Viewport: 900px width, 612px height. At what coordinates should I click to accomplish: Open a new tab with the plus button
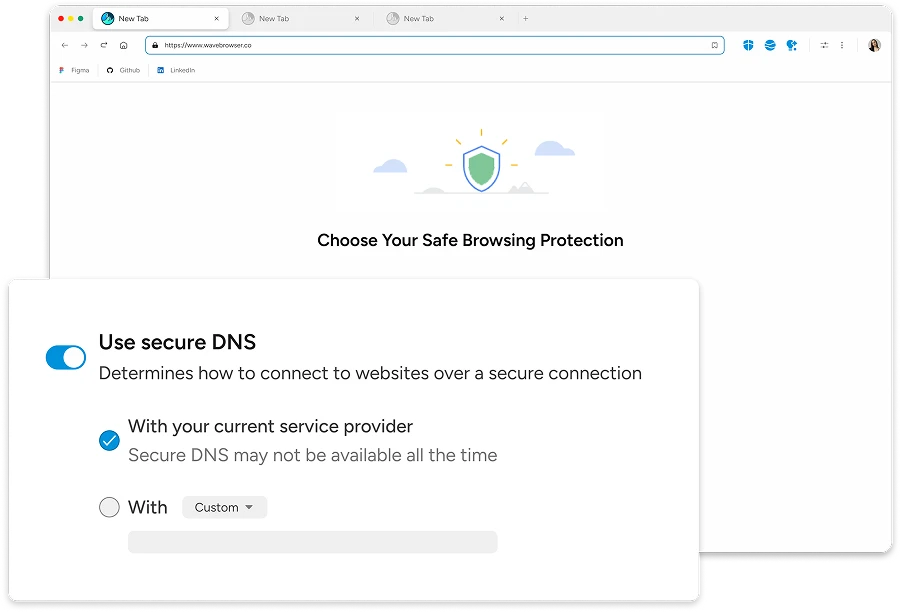(x=524, y=18)
